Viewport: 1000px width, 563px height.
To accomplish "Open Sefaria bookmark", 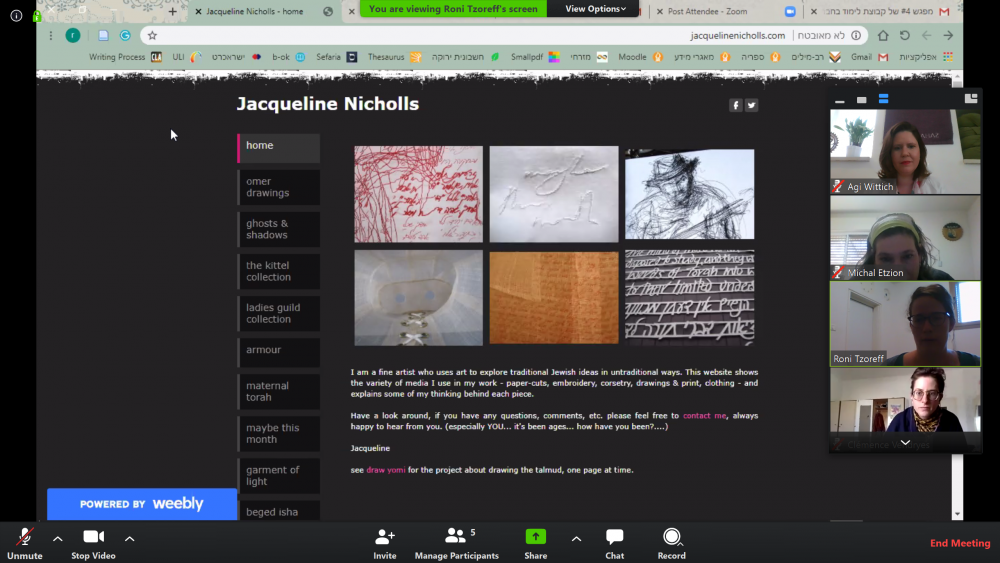I will [x=336, y=57].
